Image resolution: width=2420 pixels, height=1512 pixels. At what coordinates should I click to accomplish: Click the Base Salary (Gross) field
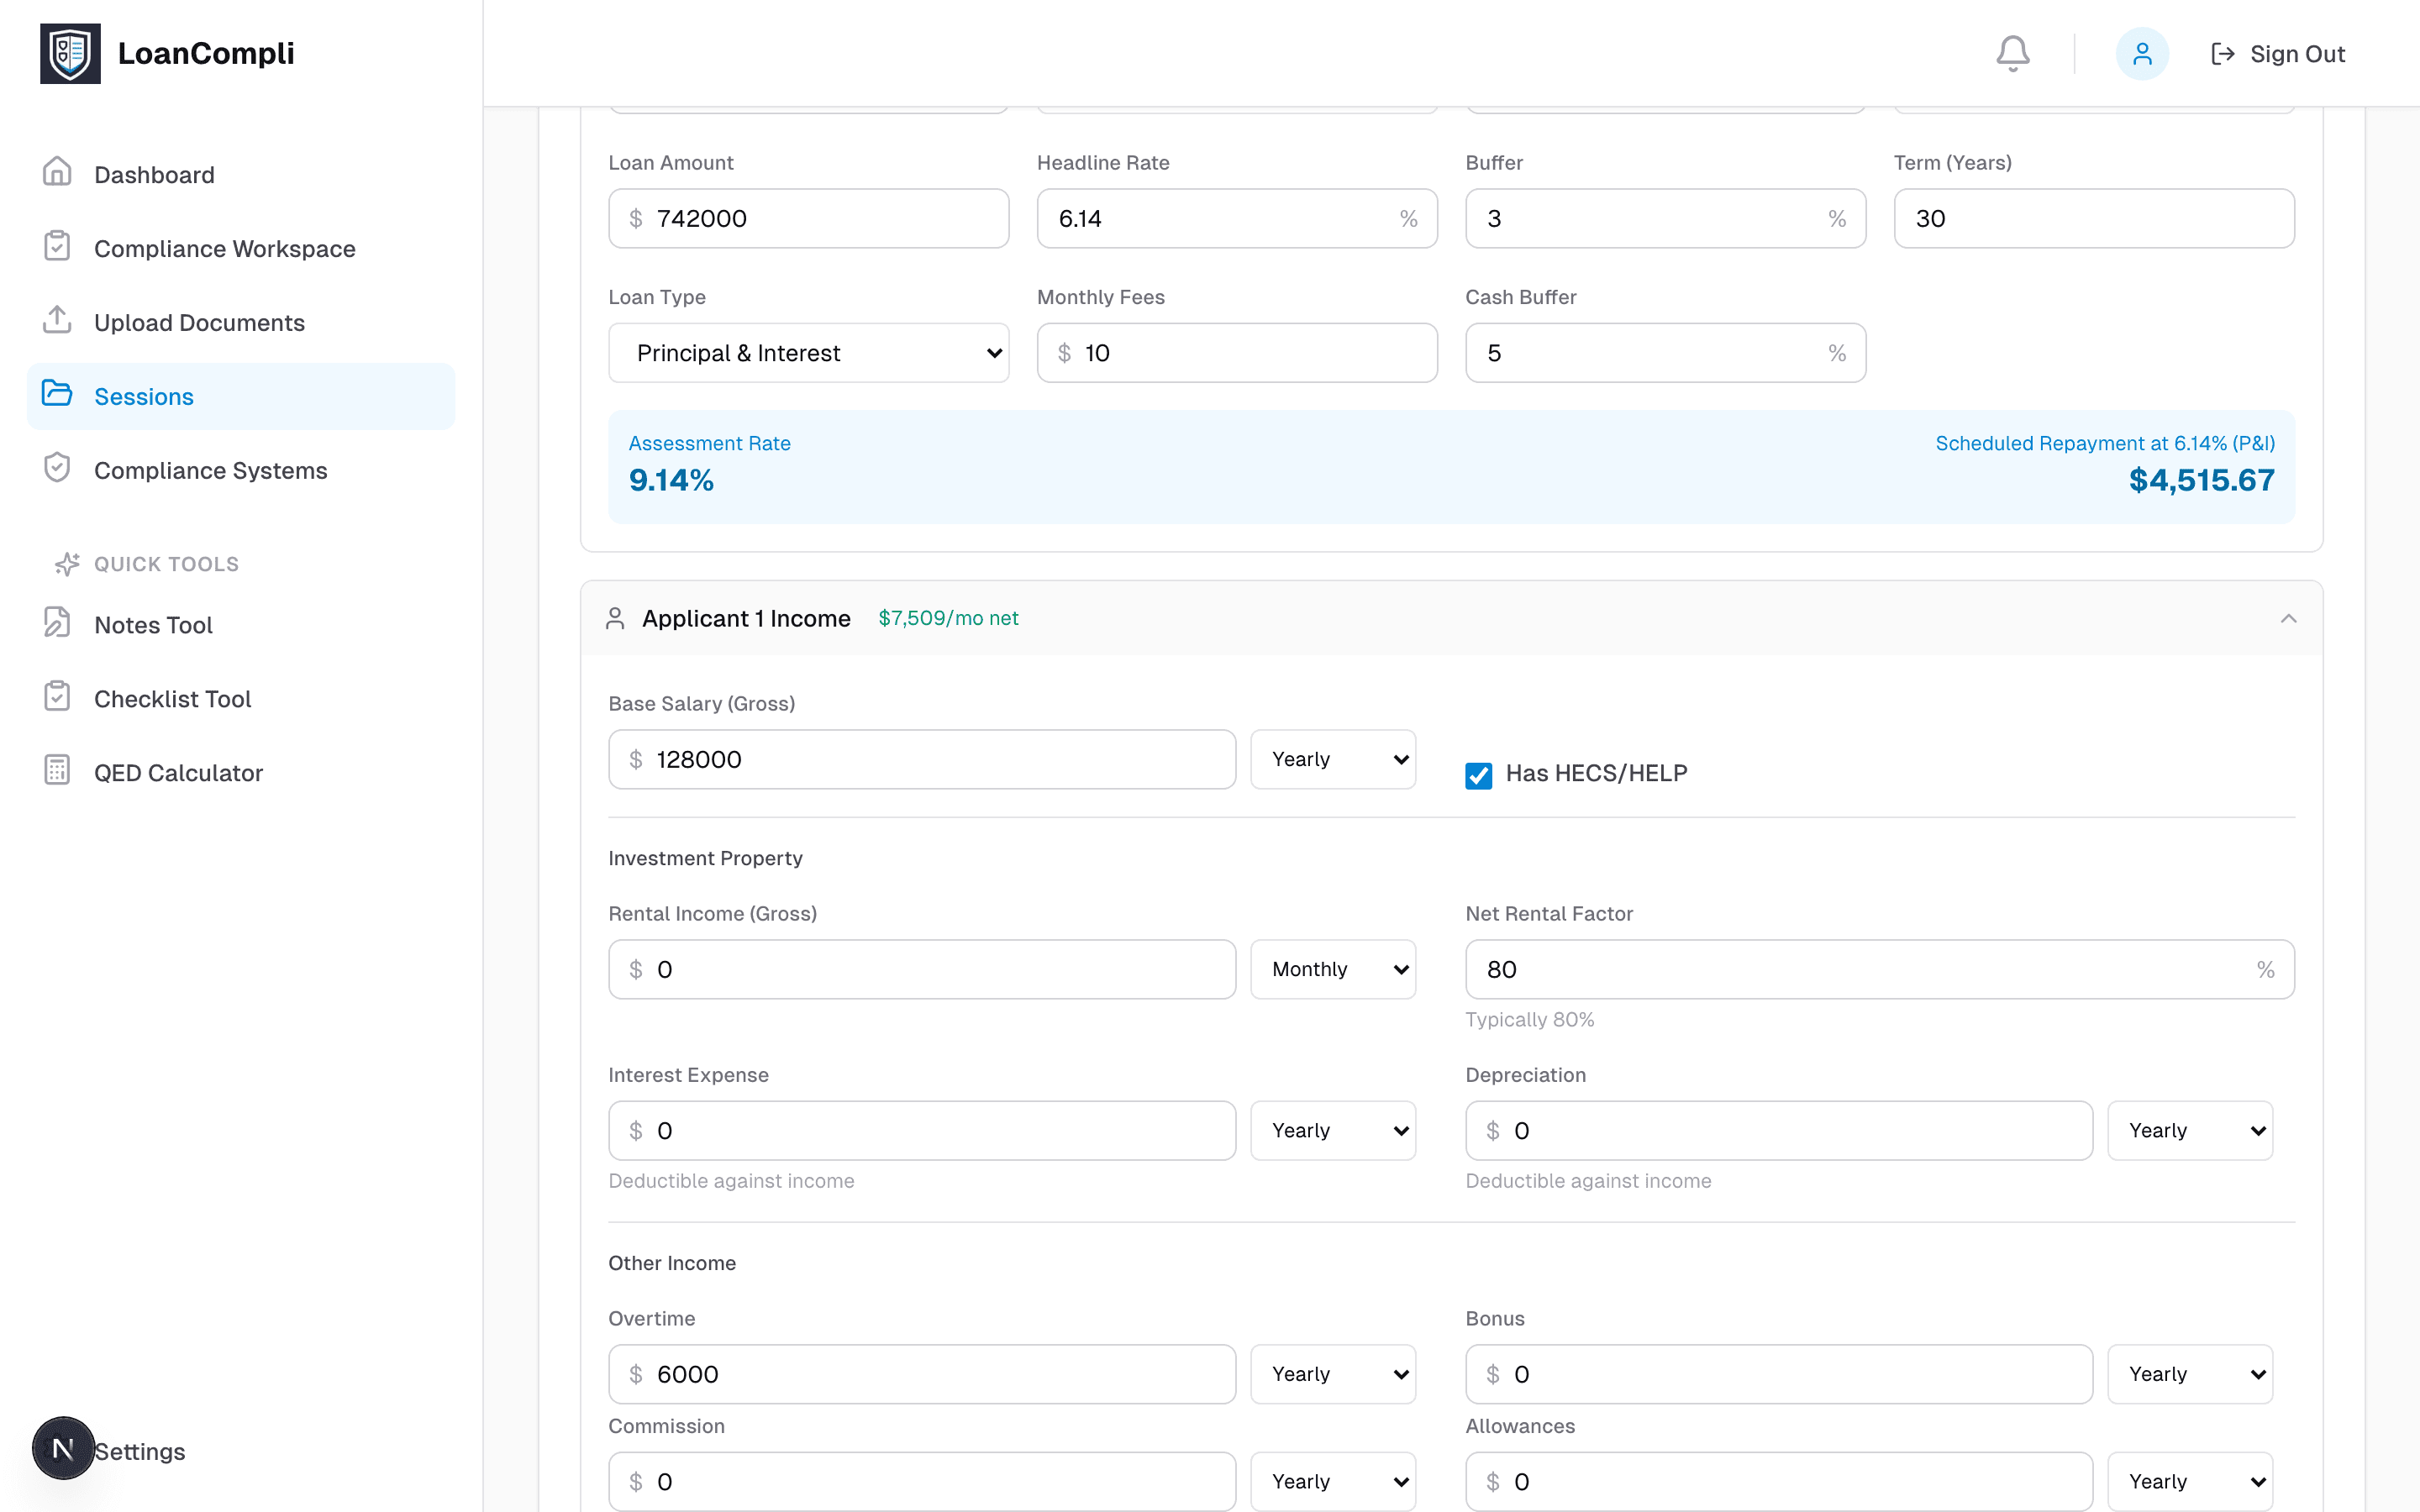[922, 759]
